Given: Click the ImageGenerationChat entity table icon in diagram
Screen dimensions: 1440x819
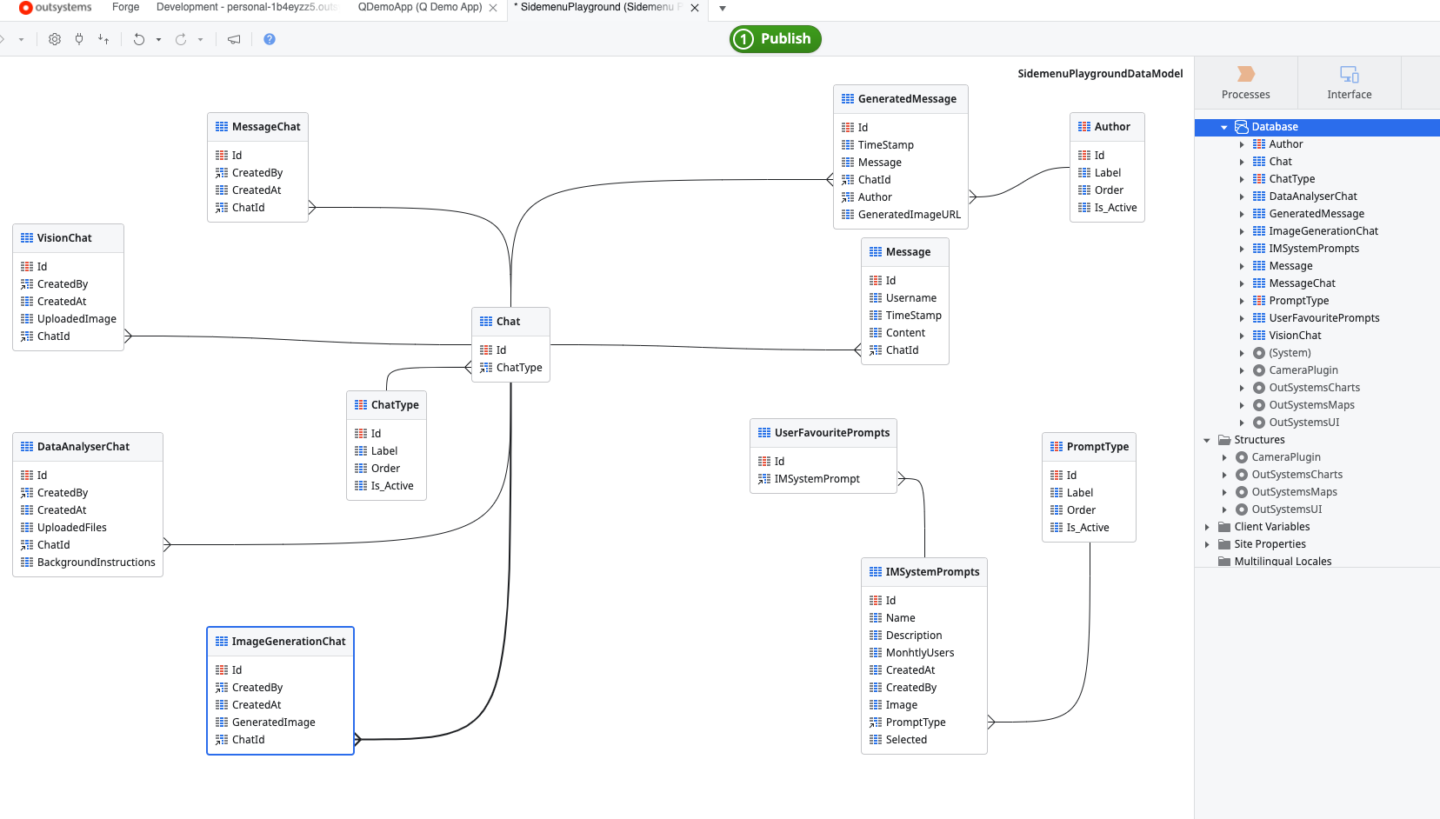Looking at the screenshot, I should coord(220,641).
